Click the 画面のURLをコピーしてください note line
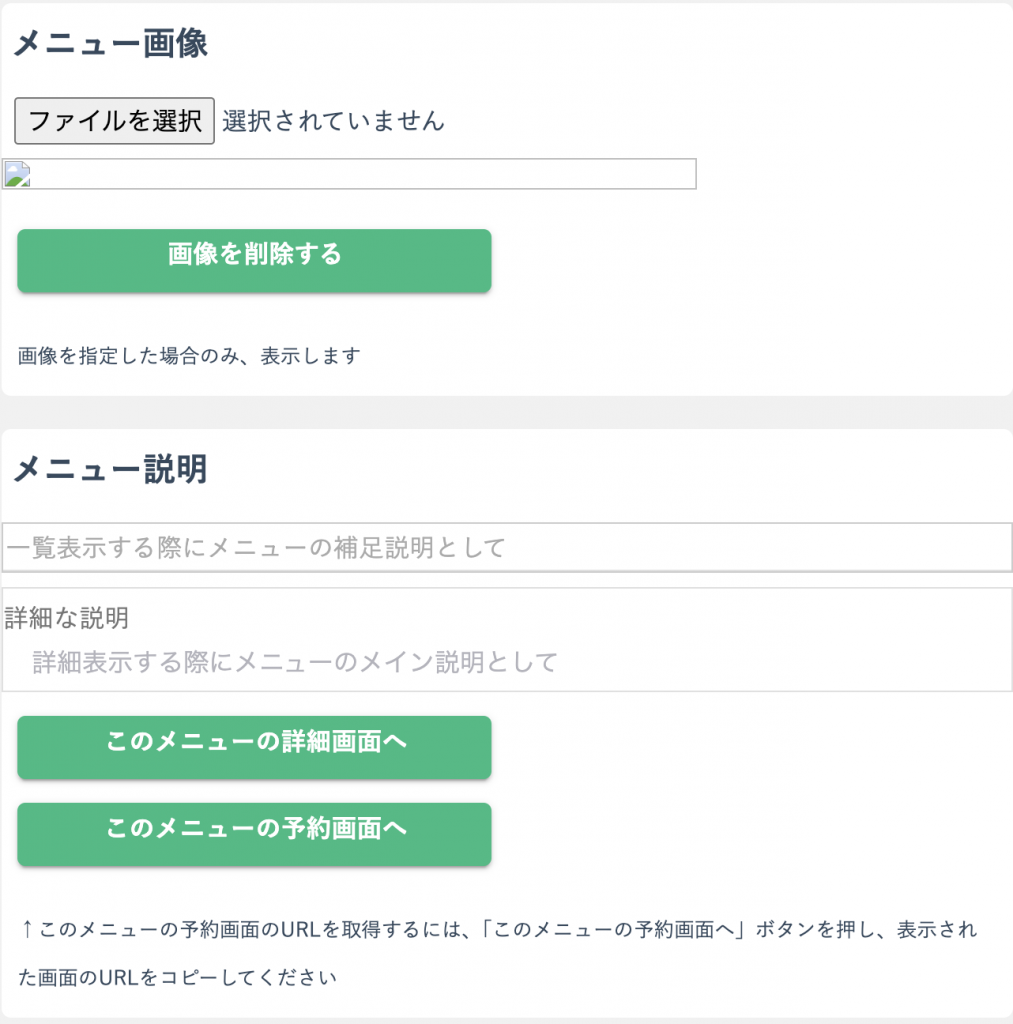 [178, 977]
